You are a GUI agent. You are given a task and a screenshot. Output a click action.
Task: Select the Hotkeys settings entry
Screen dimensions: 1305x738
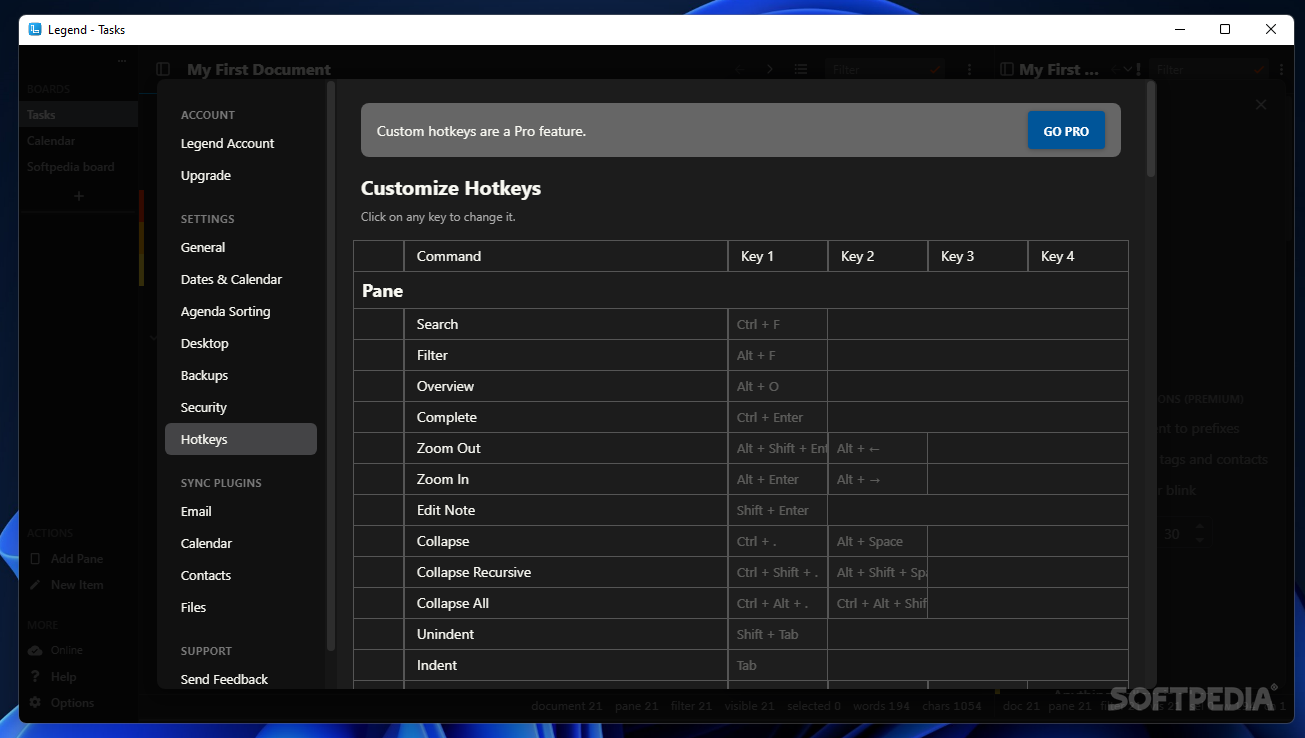241,439
